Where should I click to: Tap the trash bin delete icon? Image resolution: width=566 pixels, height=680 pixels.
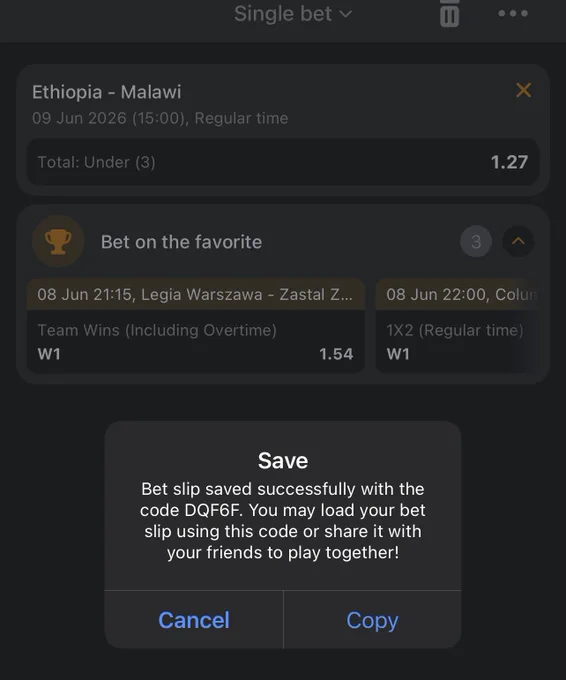tap(449, 14)
